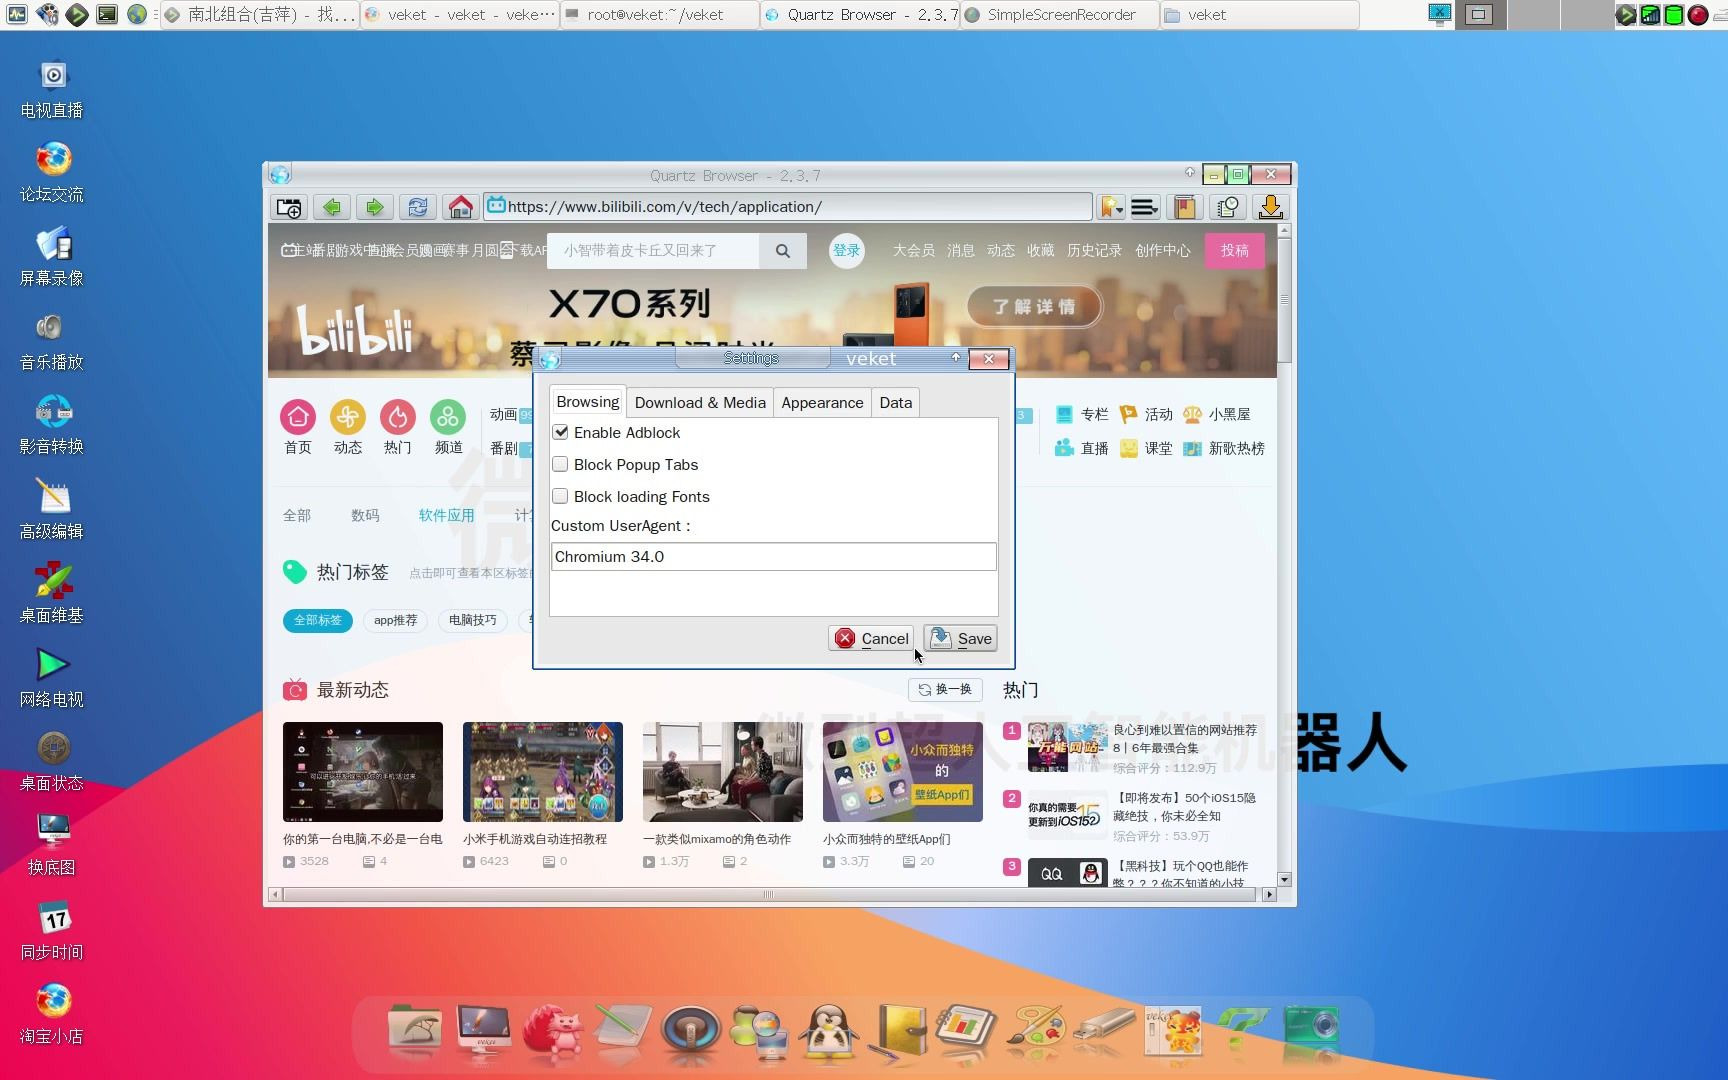
Task: Select the 全部标签 tag pill
Action: pos(318,620)
